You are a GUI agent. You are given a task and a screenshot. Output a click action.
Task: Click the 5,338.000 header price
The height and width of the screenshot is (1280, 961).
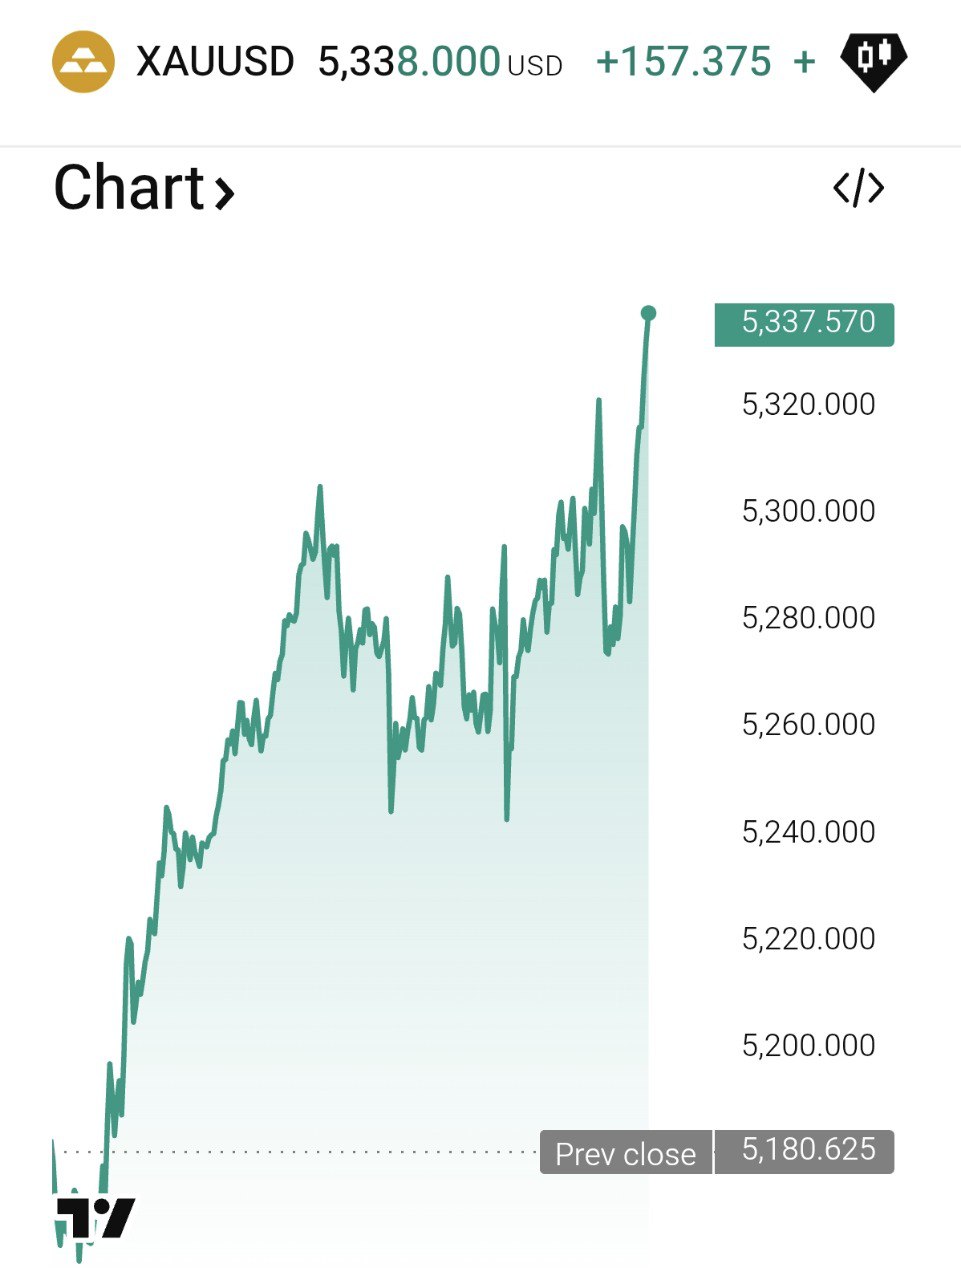pos(409,62)
